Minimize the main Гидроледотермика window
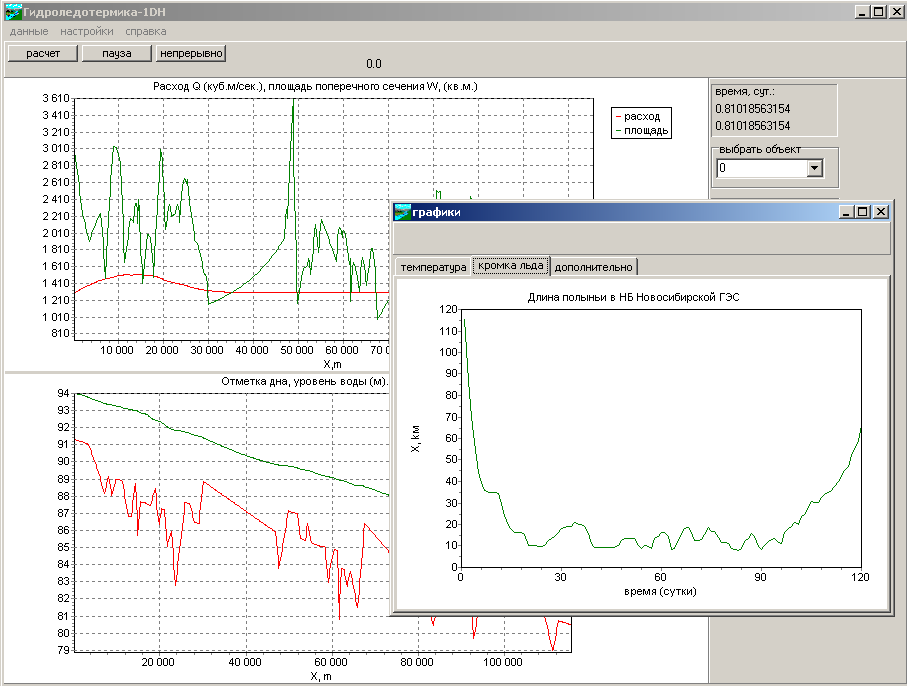Viewport: 907px width, 686px height. (x=862, y=12)
